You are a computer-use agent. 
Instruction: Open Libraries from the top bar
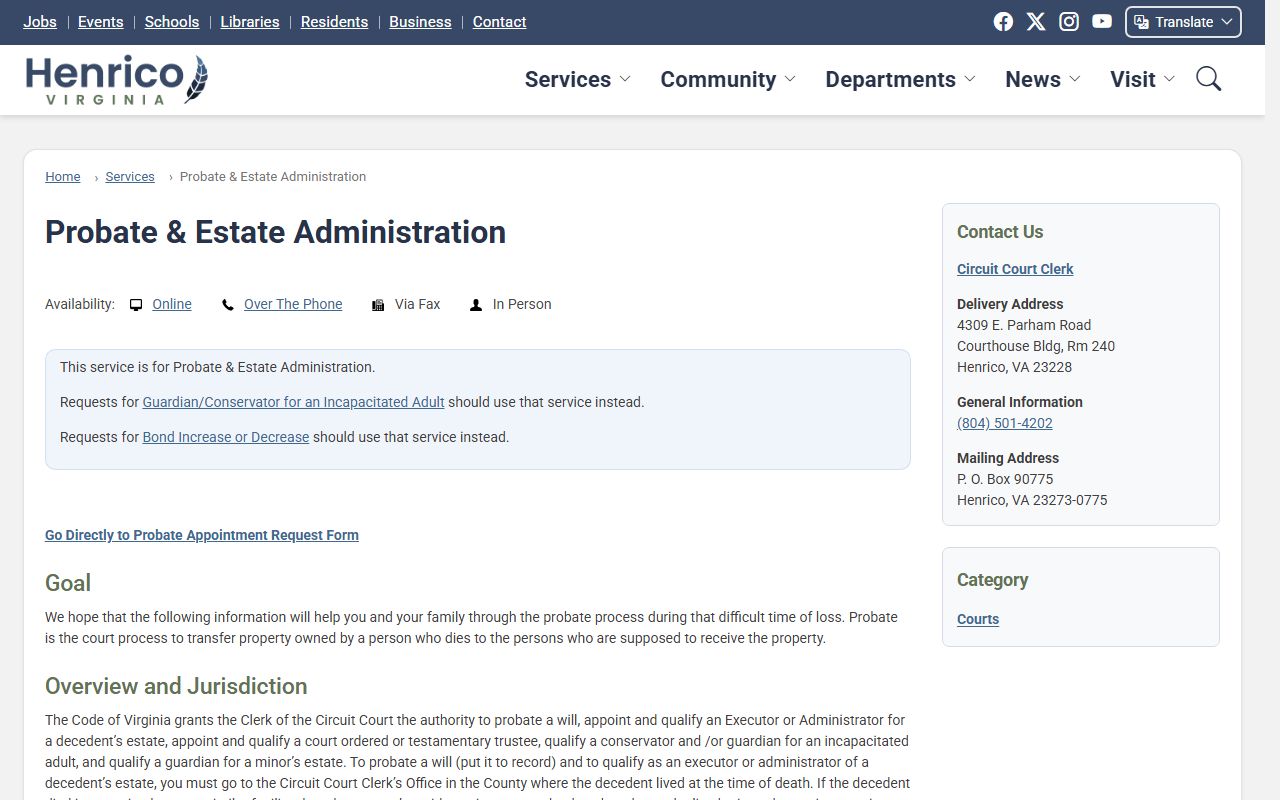250,22
